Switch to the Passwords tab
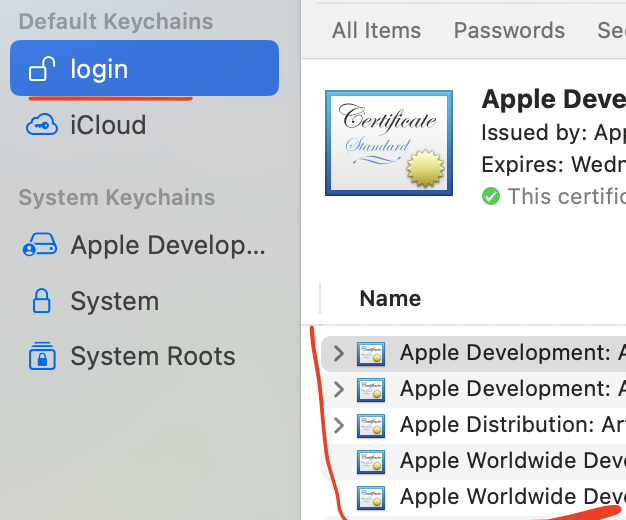This screenshot has width=626, height=520. pyautogui.click(x=509, y=31)
